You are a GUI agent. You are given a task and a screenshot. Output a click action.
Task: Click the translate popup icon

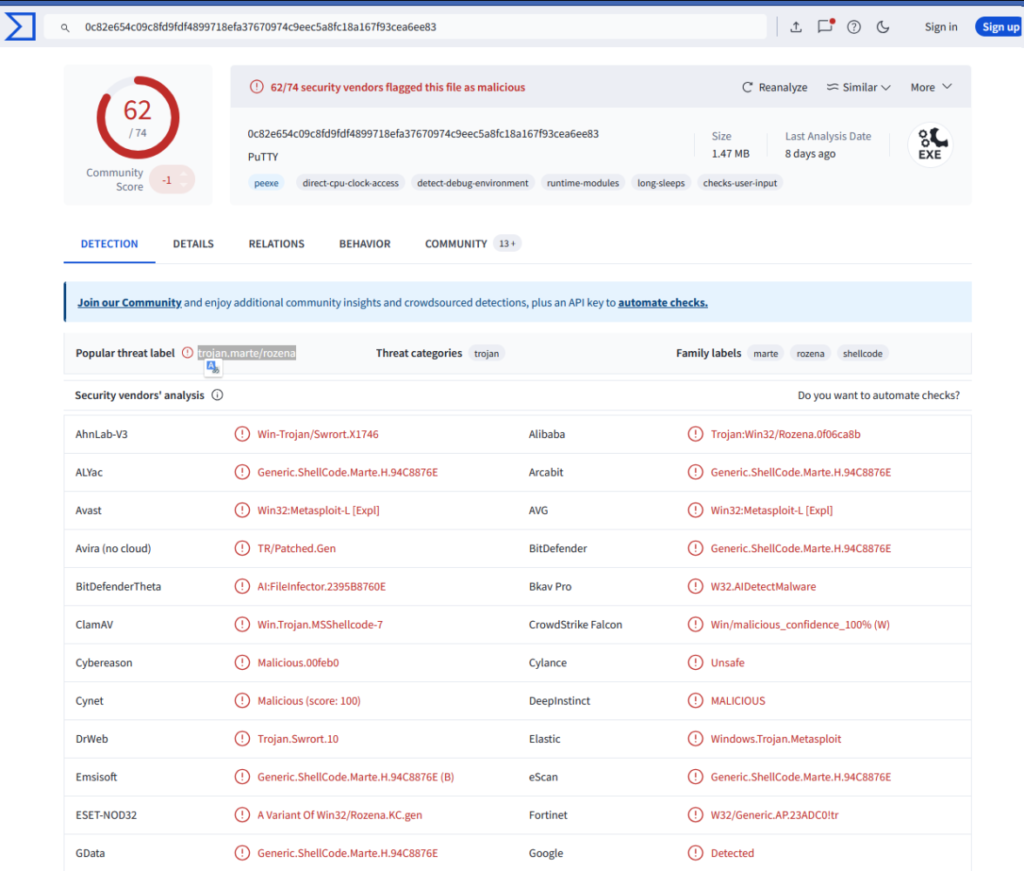point(213,368)
